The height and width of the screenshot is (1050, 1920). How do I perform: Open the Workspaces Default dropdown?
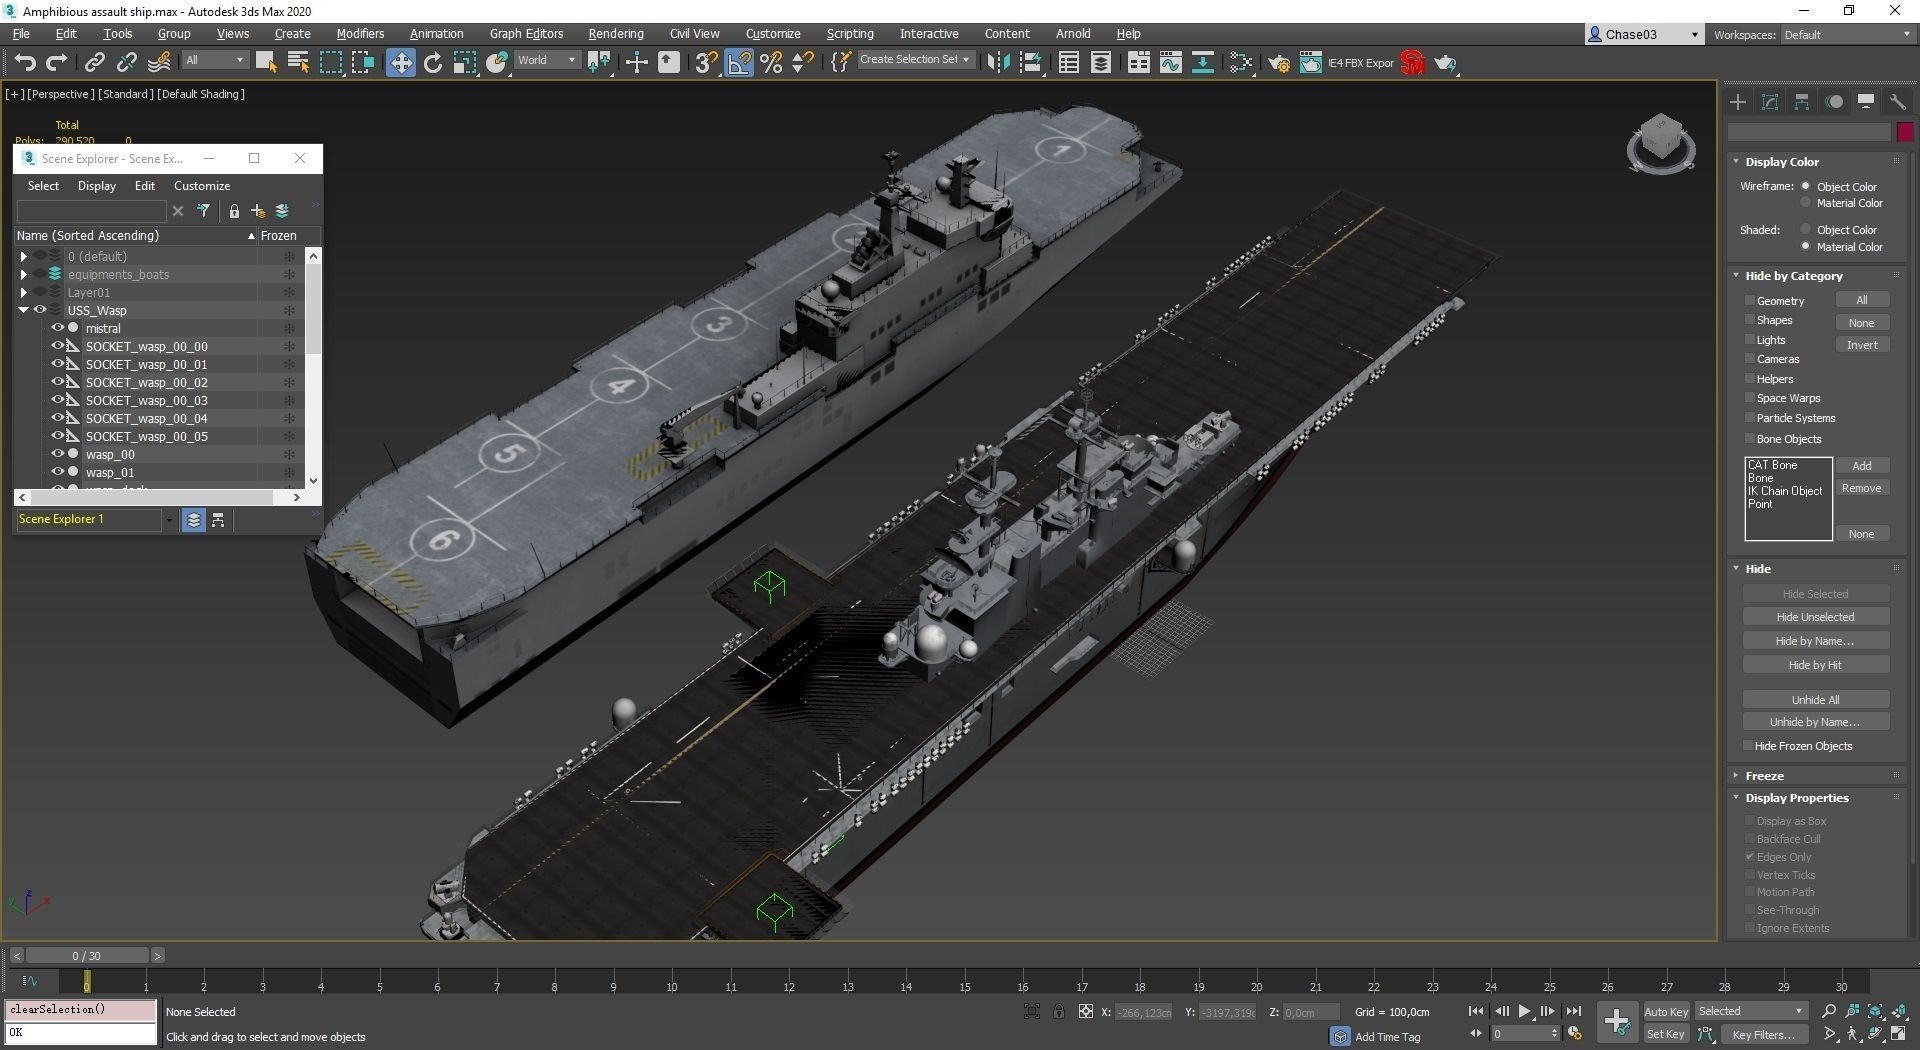point(1848,35)
